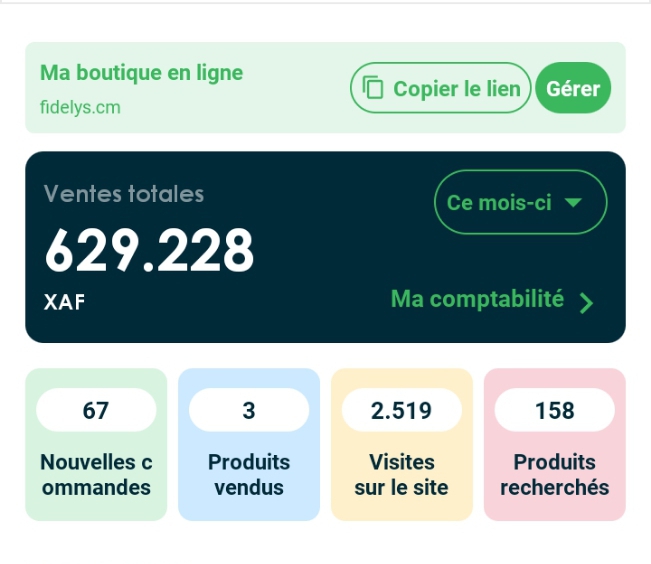The height and width of the screenshot is (564, 651).
Task: Click the Copier le lien button
Action: click(441, 88)
